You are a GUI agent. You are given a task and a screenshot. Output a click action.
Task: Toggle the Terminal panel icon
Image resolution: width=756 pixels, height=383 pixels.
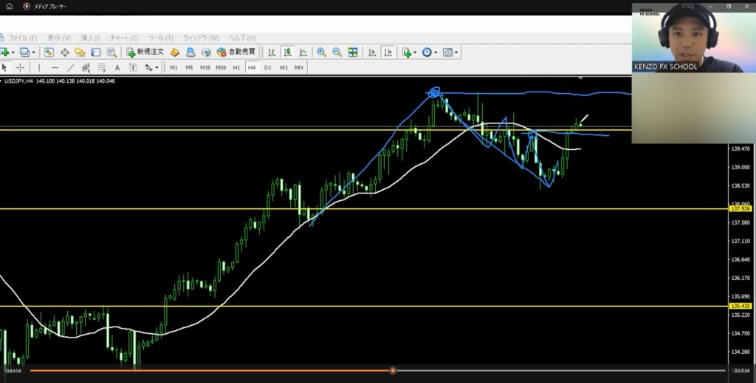pos(96,52)
